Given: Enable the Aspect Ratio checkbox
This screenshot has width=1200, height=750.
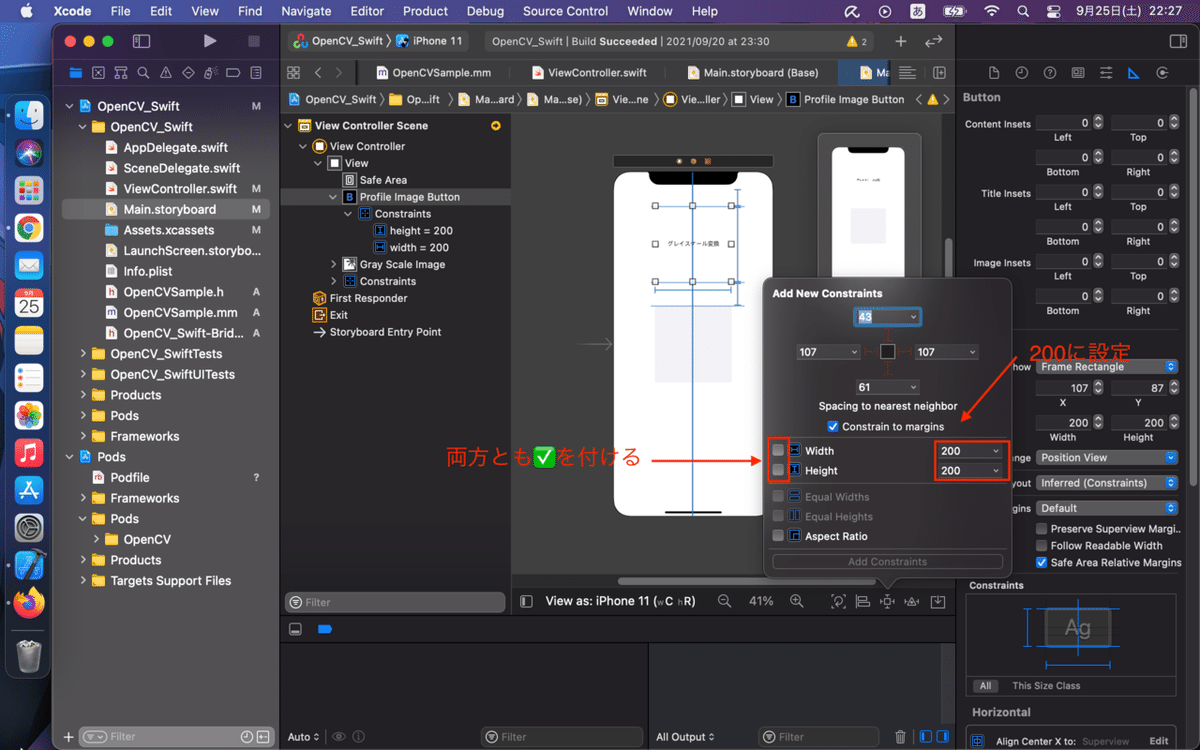Looking at the screenshot, I should [x=778, y=536].
